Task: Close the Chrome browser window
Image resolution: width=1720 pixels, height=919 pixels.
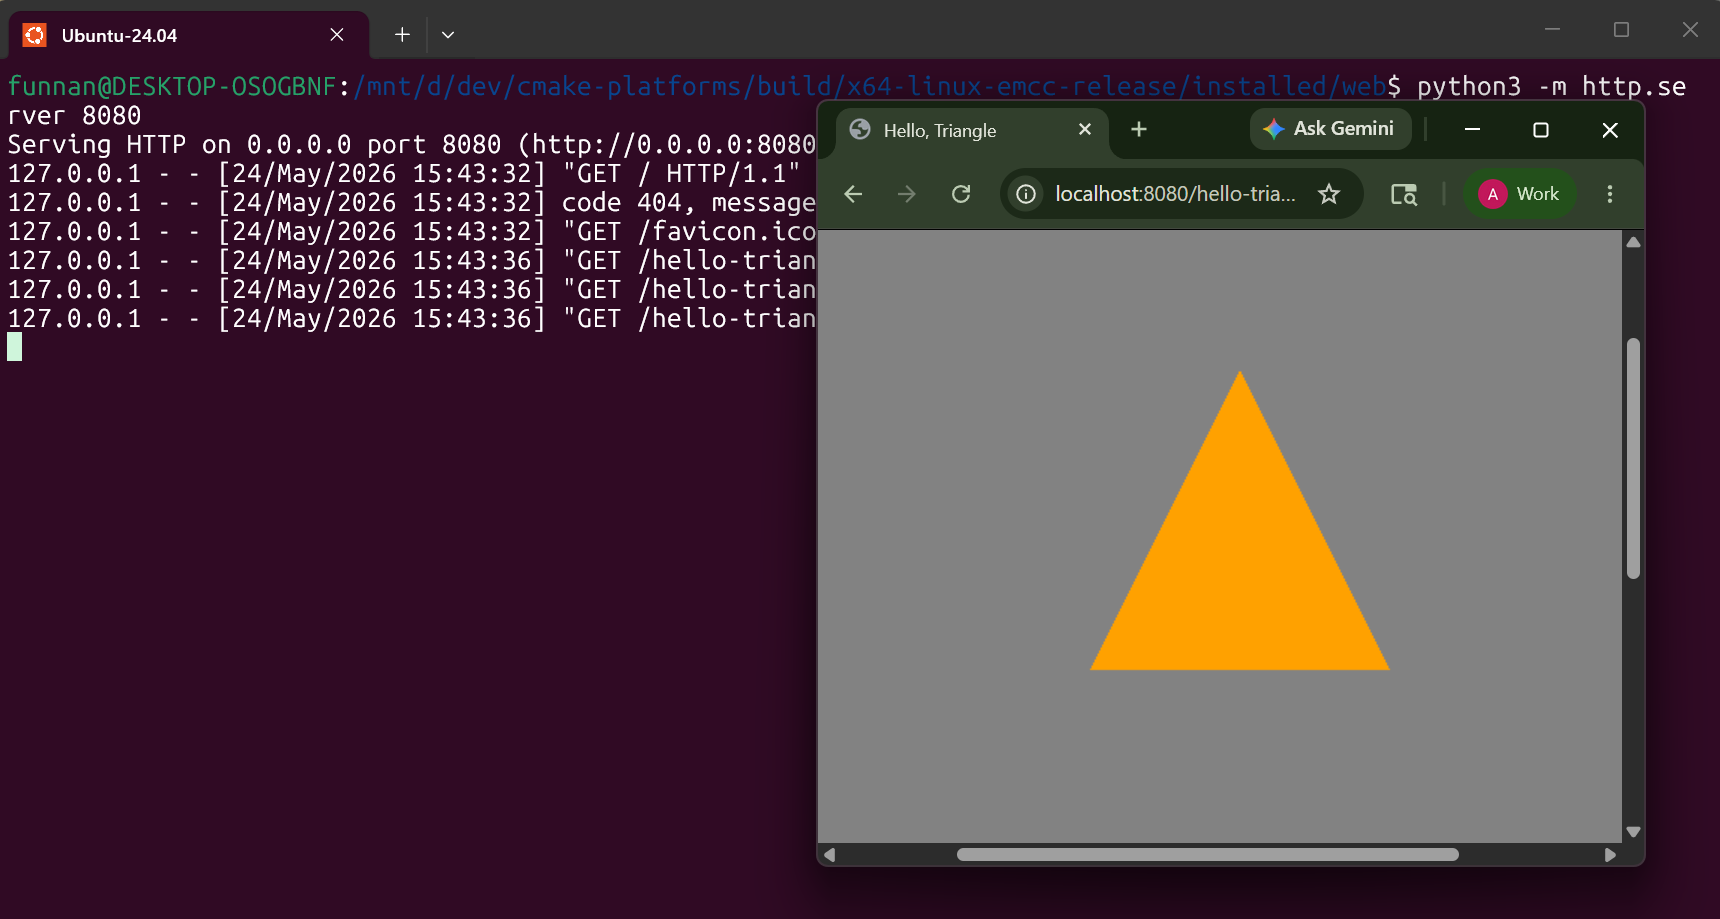Action: [x=1610, y=130]
